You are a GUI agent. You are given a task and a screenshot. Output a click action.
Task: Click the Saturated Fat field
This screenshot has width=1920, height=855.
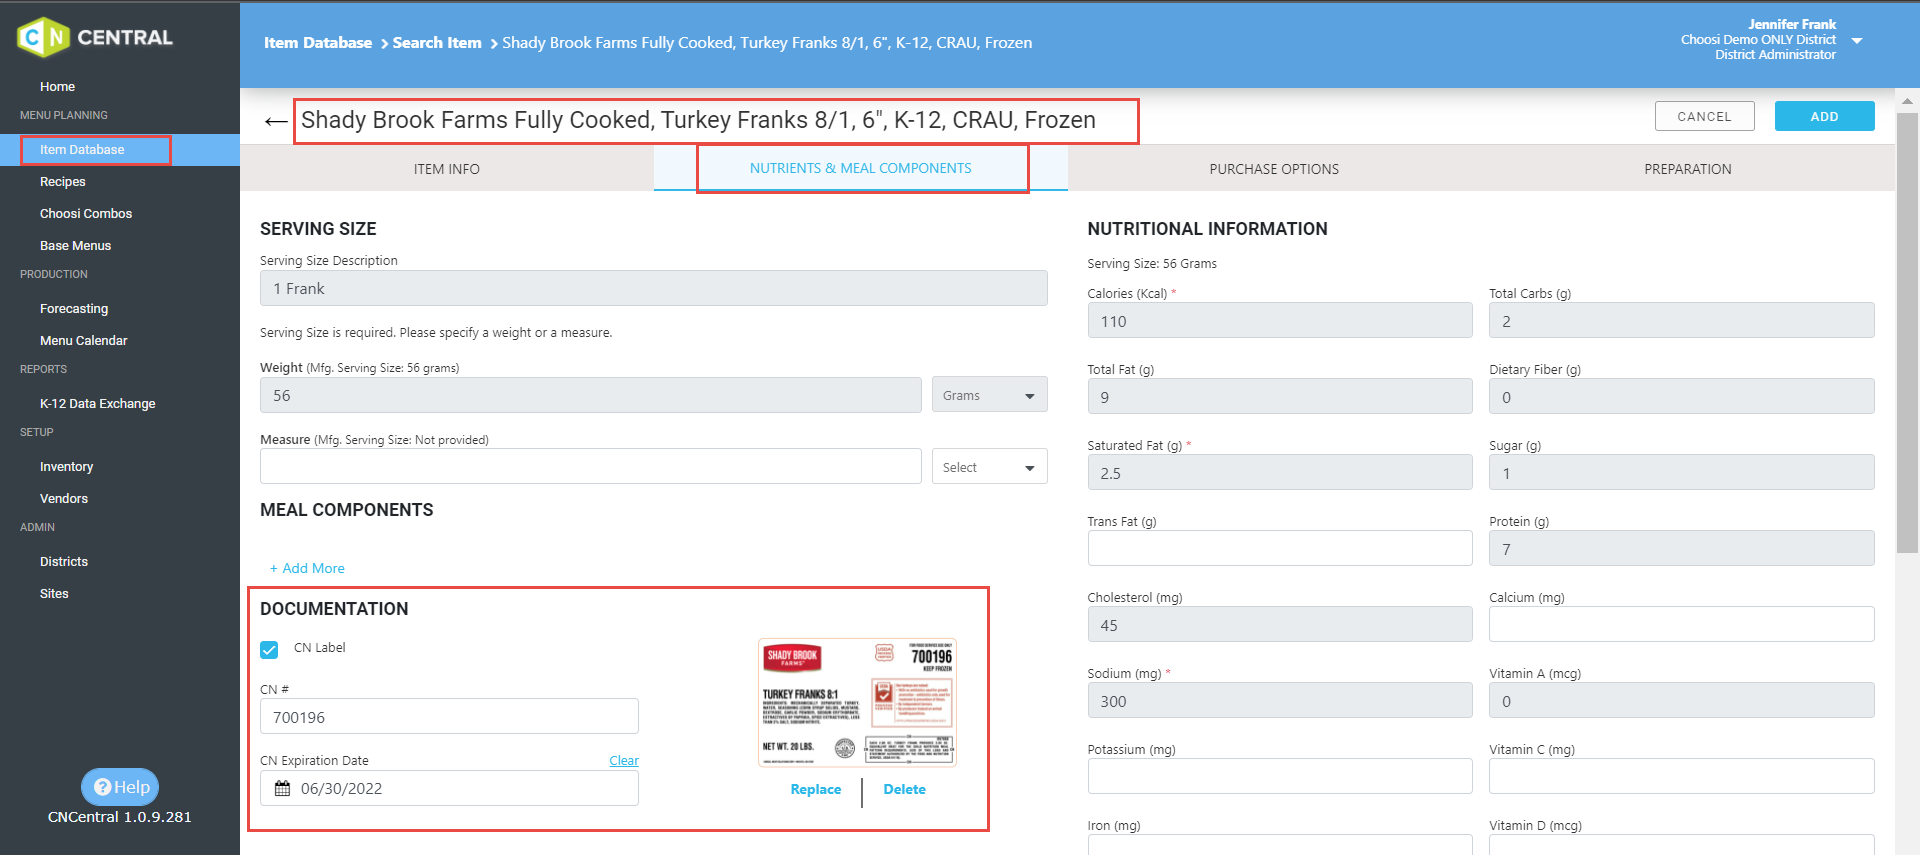1280,473
